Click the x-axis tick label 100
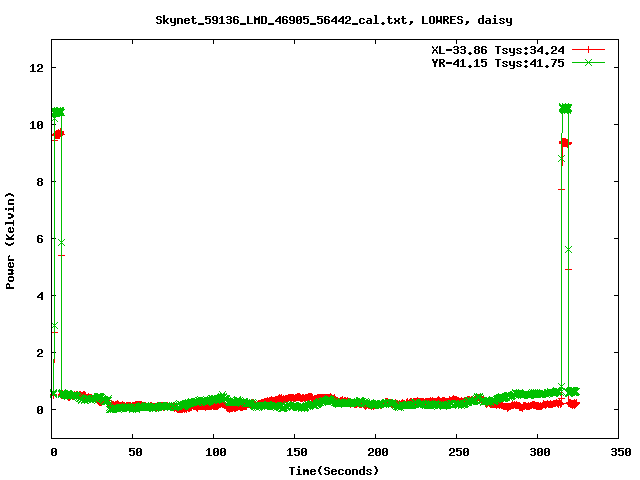Screen dimensions: 640x480 pos(216,452)
